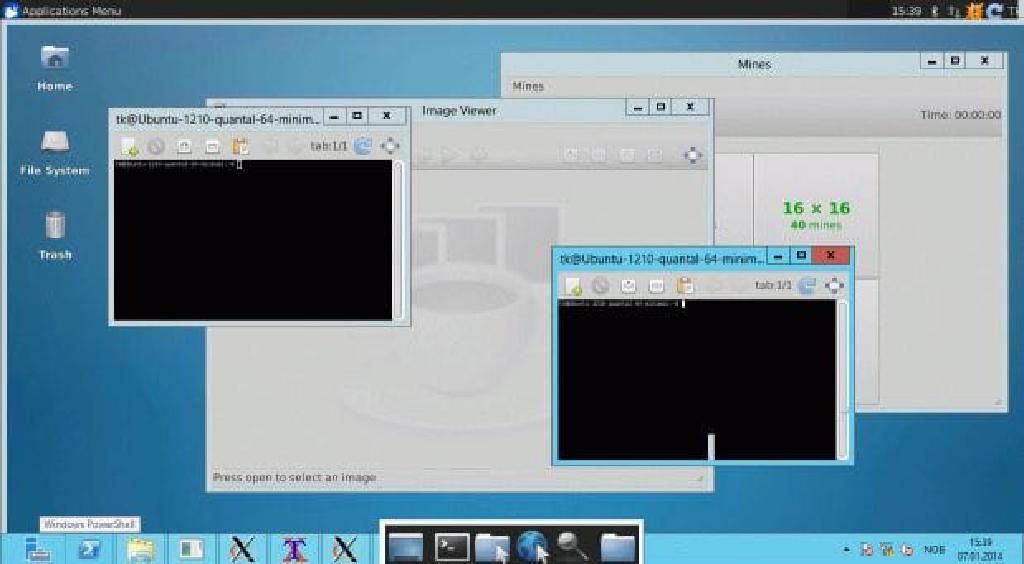
Task: Maximize the Mines window
Action: [x=955, y=61]
